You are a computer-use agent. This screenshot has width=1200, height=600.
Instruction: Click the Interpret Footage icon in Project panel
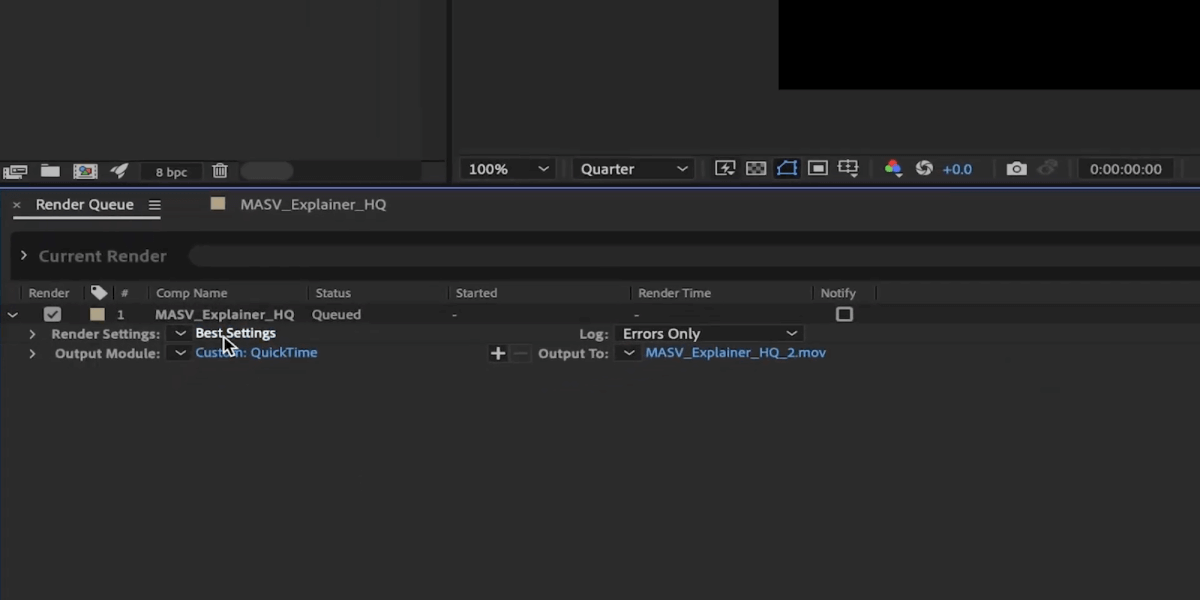click(15, 171)
